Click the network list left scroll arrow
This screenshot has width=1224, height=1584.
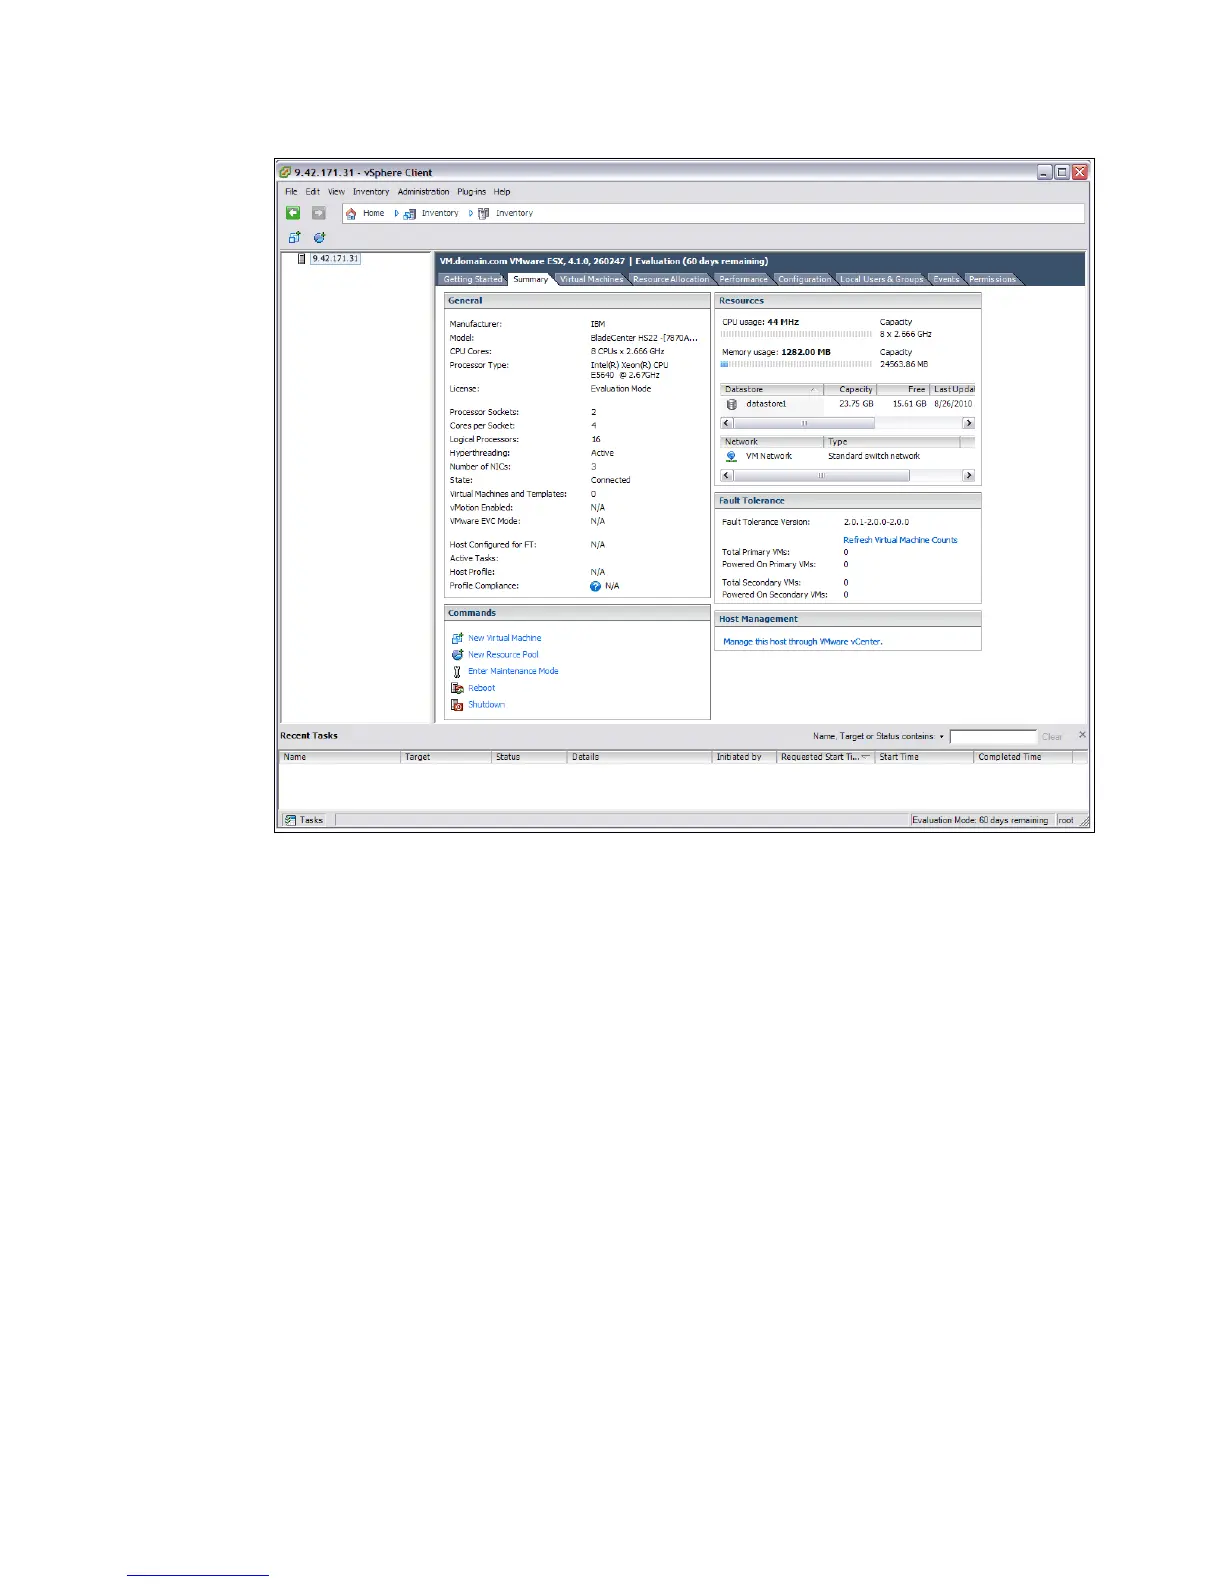point(727,476)
